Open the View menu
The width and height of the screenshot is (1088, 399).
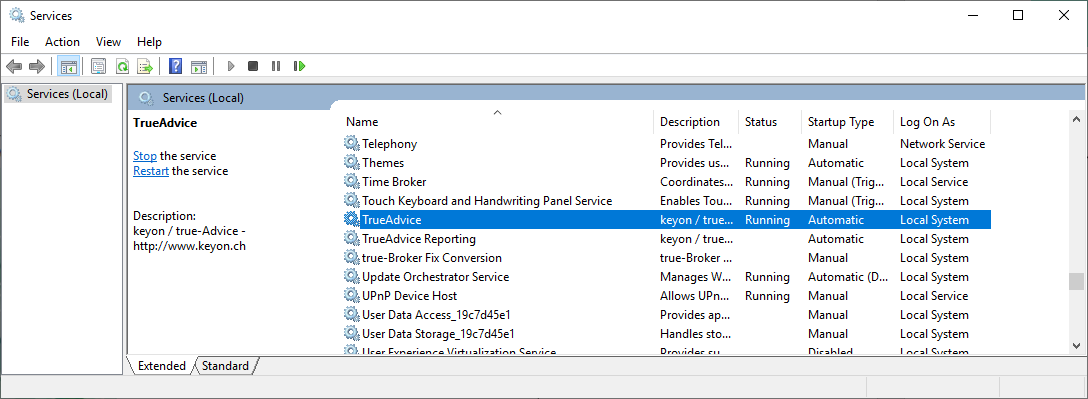click(108, 42)
